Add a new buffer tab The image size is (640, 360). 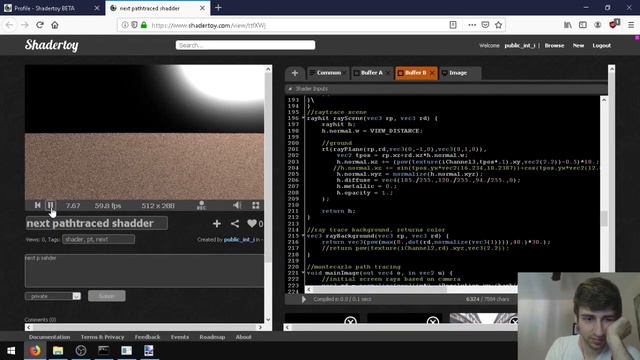pos(295,73)
